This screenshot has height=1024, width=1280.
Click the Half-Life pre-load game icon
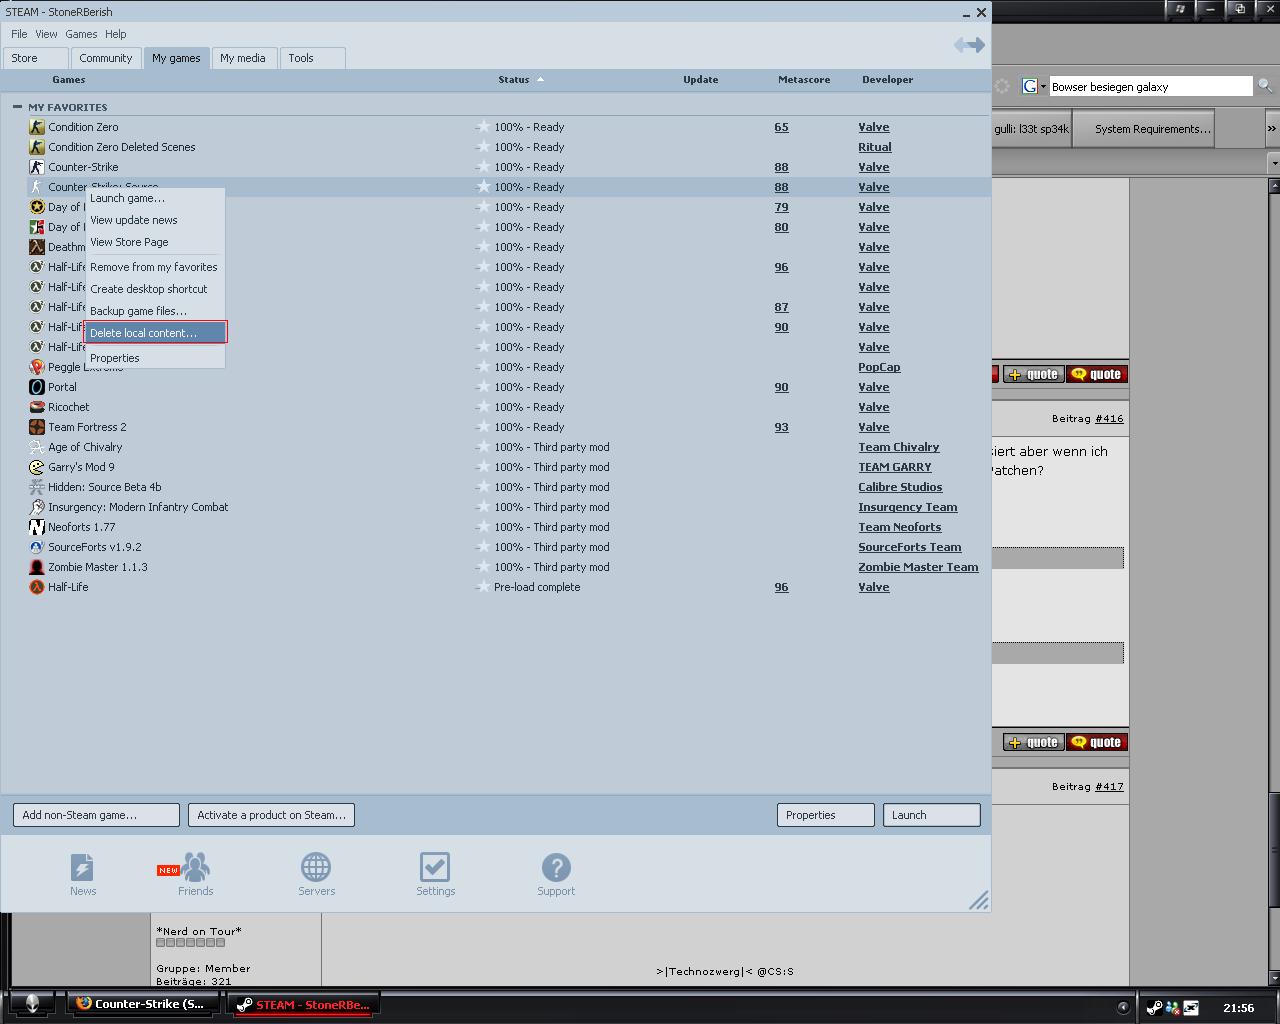pos(37,587)
